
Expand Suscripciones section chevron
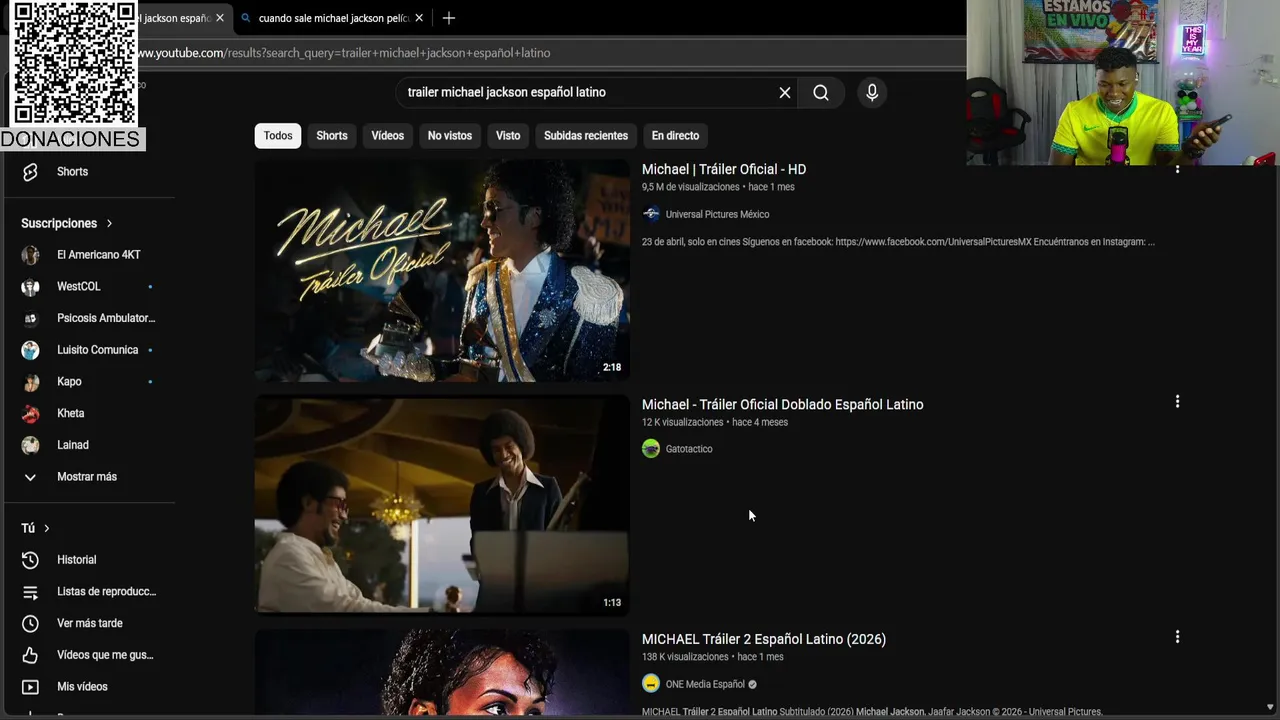tap(109, 223)
